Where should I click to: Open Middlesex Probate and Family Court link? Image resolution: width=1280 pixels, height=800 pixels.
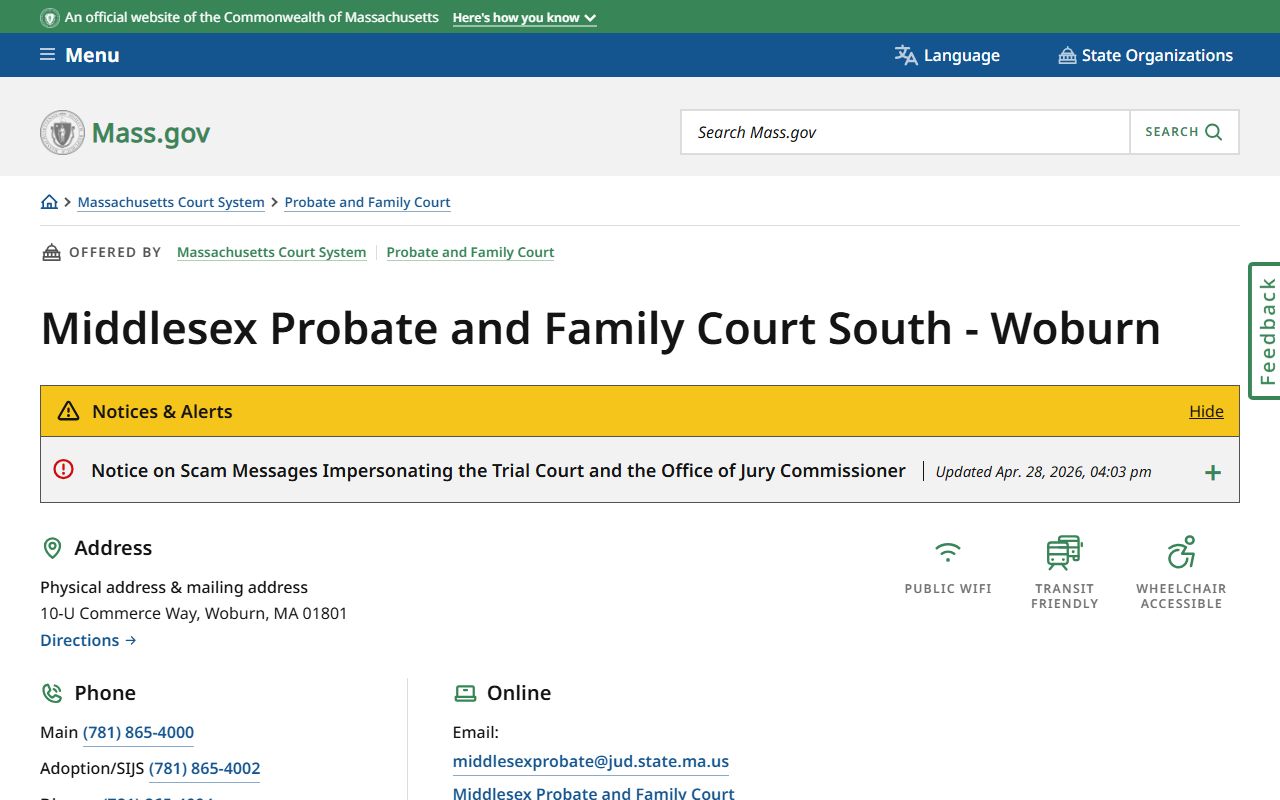[594, 793]
